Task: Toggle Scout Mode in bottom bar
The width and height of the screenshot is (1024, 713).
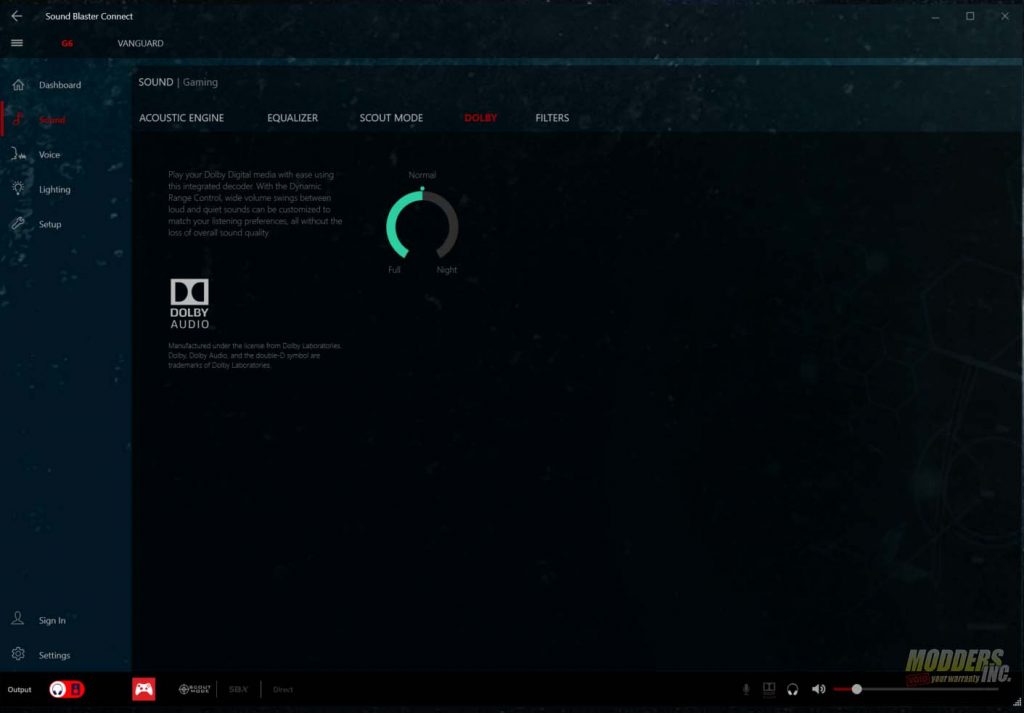Action: tap(194, 689)
